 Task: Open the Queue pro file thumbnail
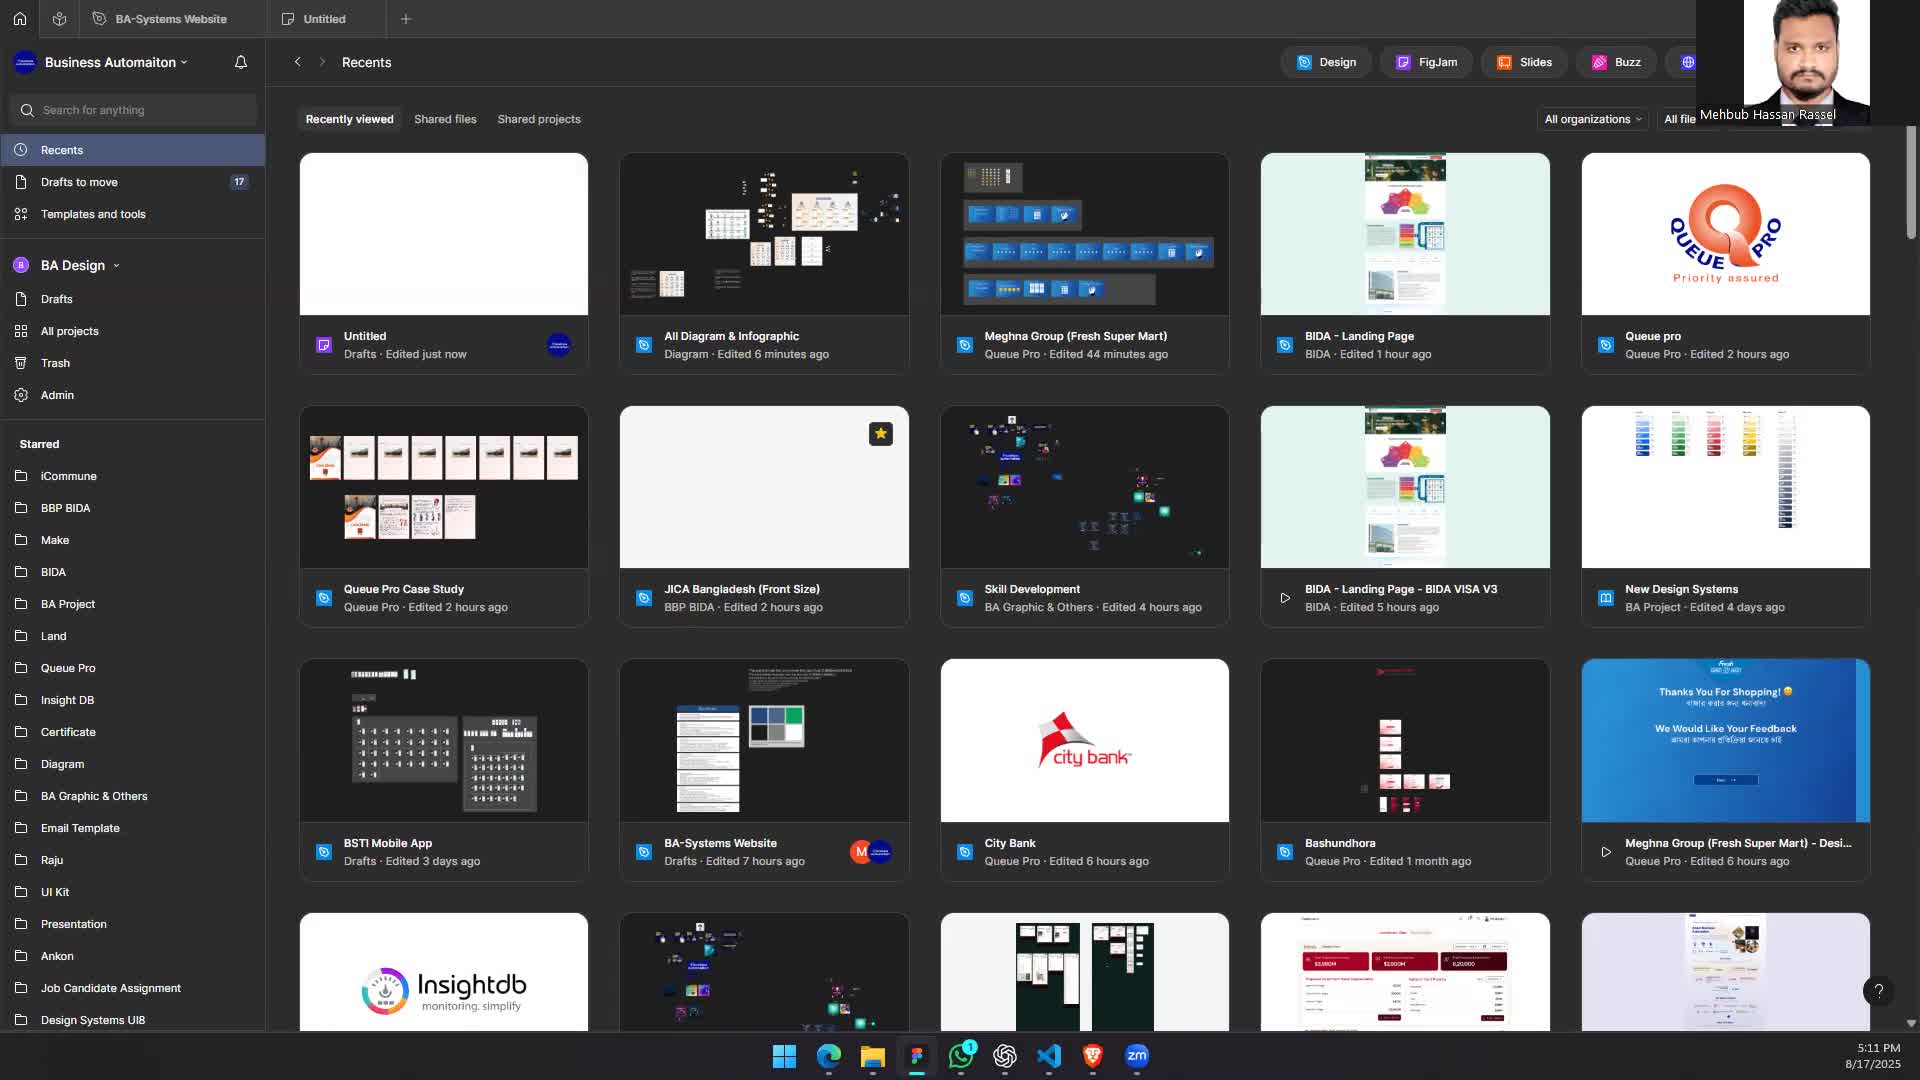click(x=1725, y=234)
